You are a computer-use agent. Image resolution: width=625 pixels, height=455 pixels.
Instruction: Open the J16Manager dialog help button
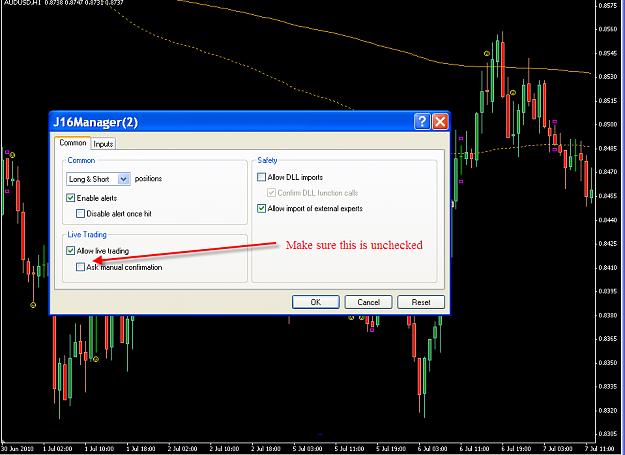point(422,122)
